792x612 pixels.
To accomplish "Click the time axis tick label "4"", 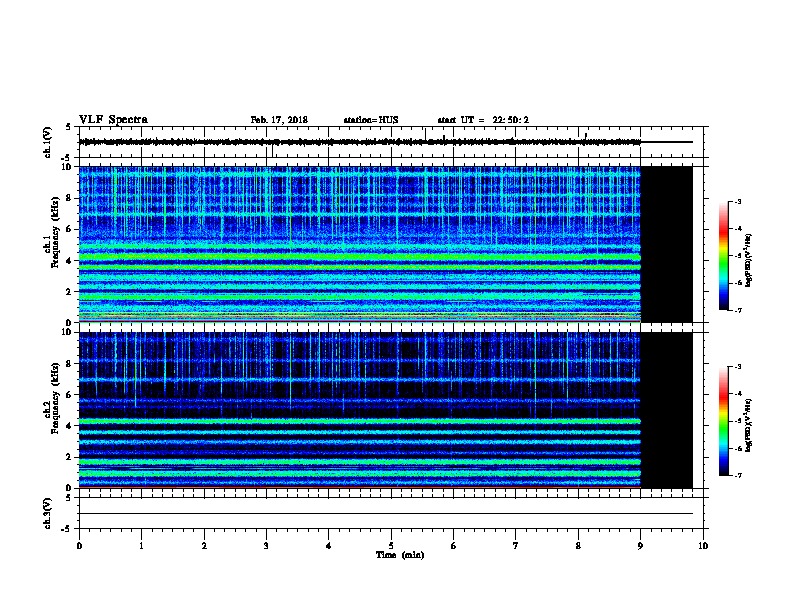I will click(329, 545).
